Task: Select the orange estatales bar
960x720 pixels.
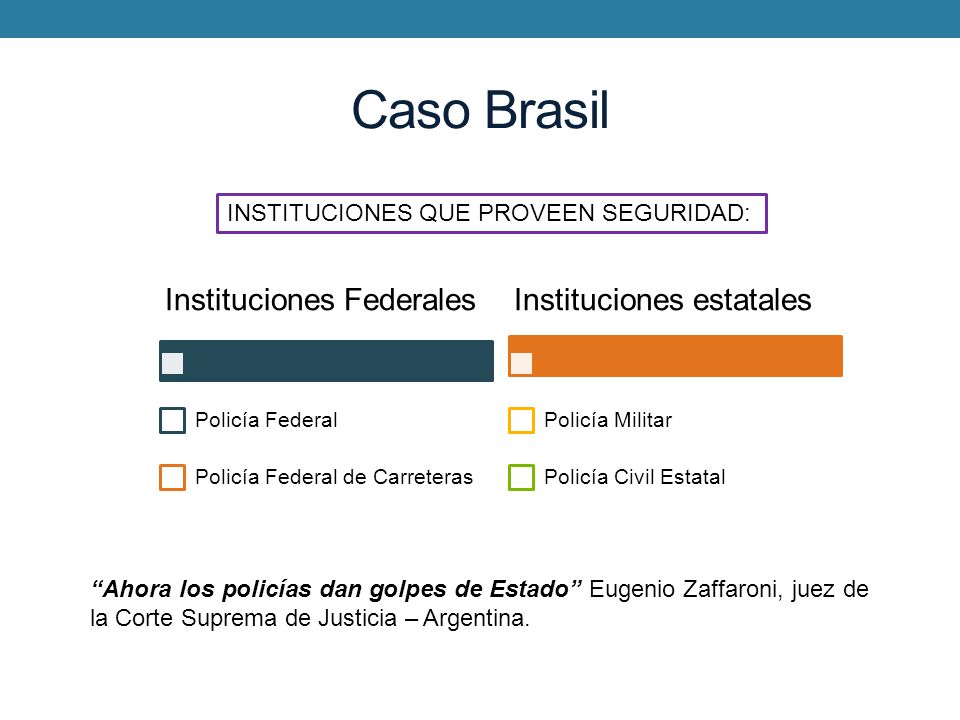Action: click(x=675, y=356)
